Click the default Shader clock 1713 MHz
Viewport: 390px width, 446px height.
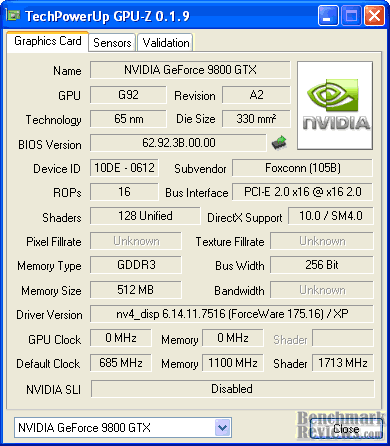343,363
